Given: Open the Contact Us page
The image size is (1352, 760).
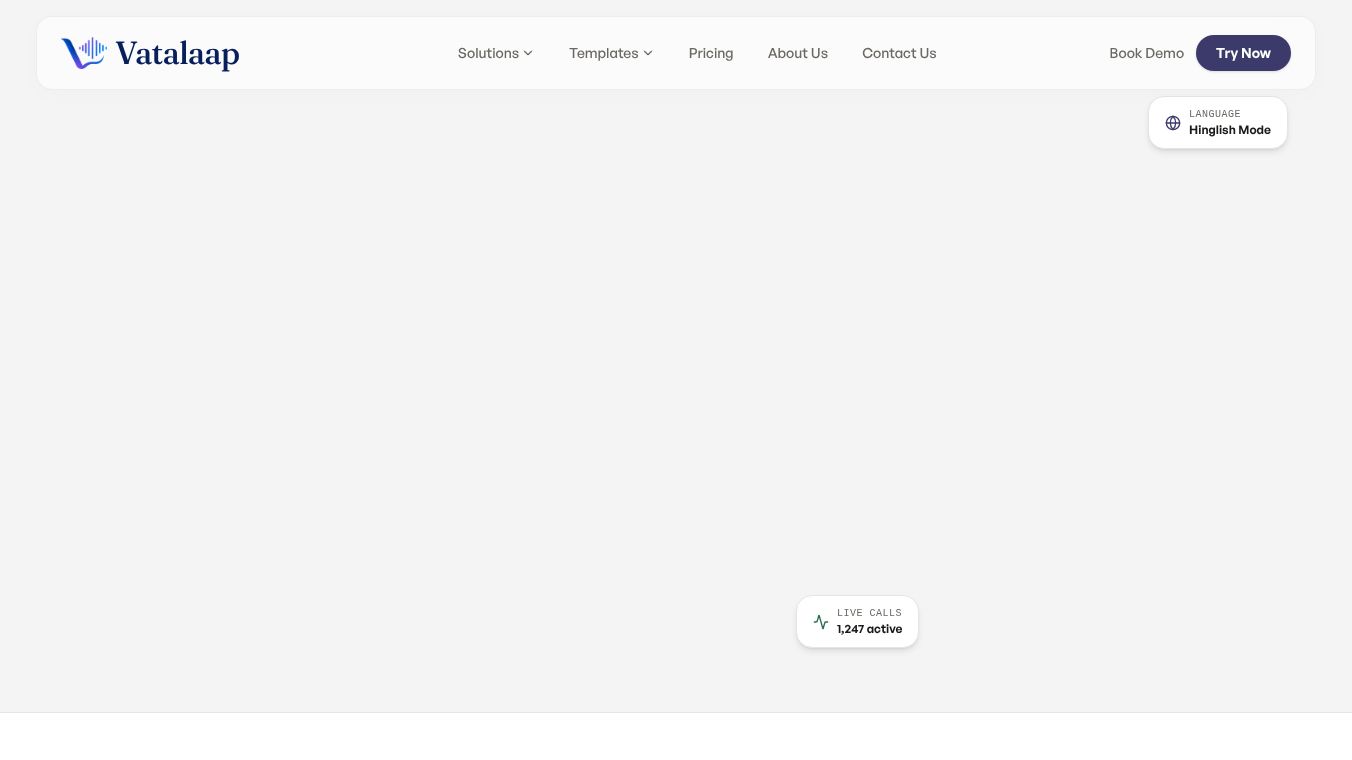Looking at the screenshot, I should point(899,53).
